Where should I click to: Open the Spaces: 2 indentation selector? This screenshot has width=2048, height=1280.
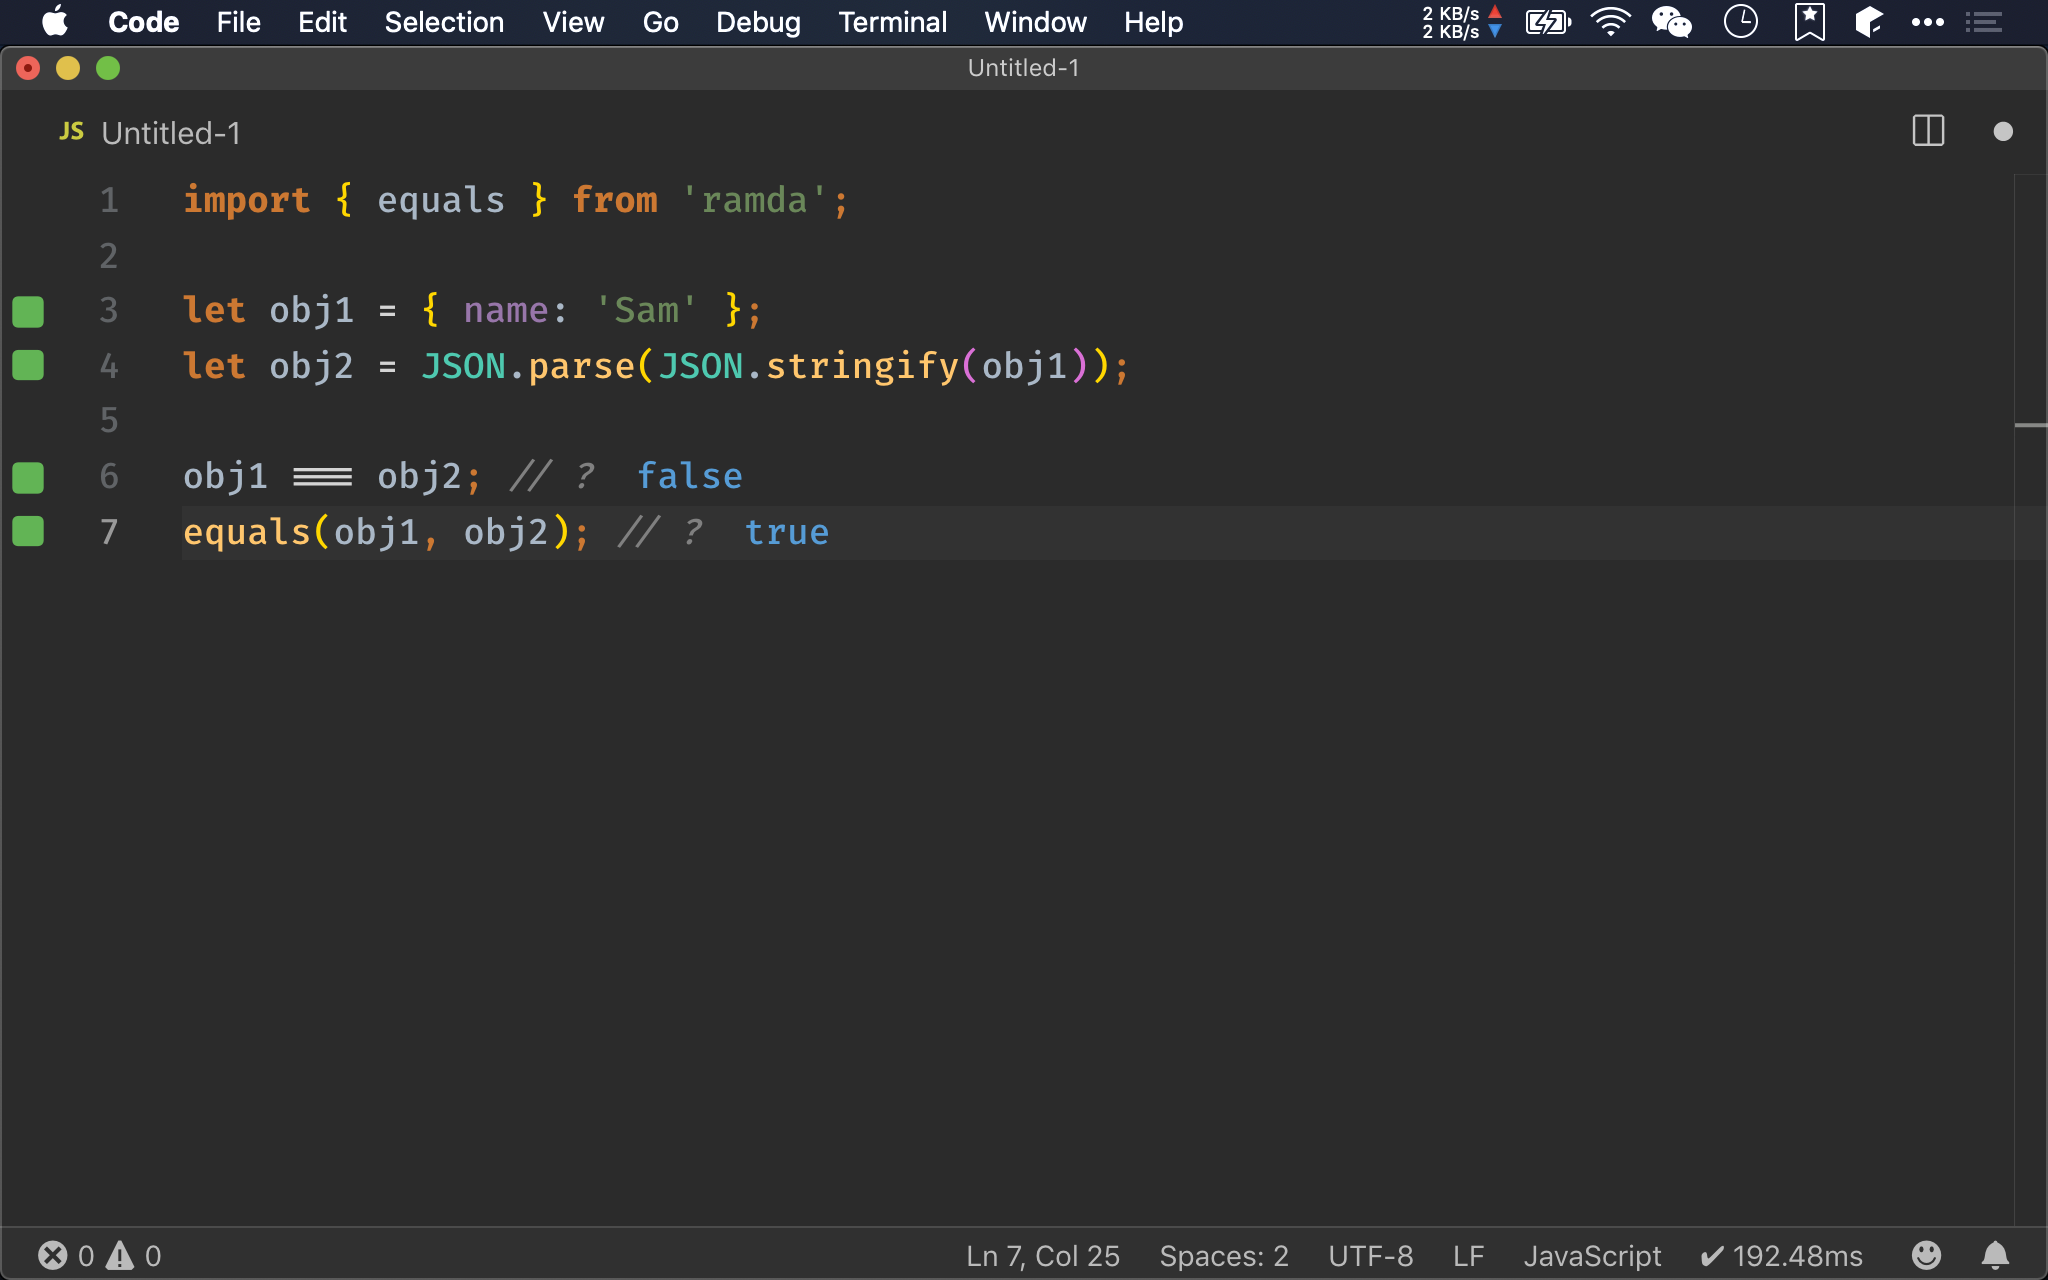pyautogui.click(x=1223, y=1255)
